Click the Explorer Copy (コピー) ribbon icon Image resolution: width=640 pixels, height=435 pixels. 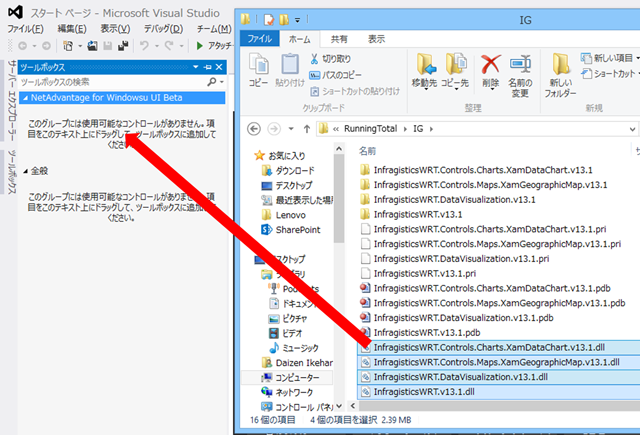[x=258, y=65]
